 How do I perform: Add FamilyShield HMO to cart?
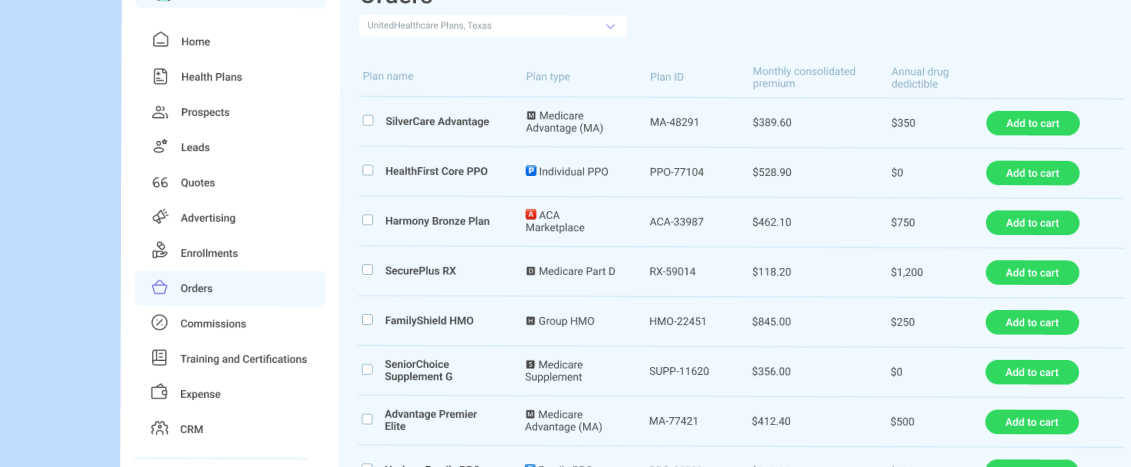click(x=1032, y=322)
